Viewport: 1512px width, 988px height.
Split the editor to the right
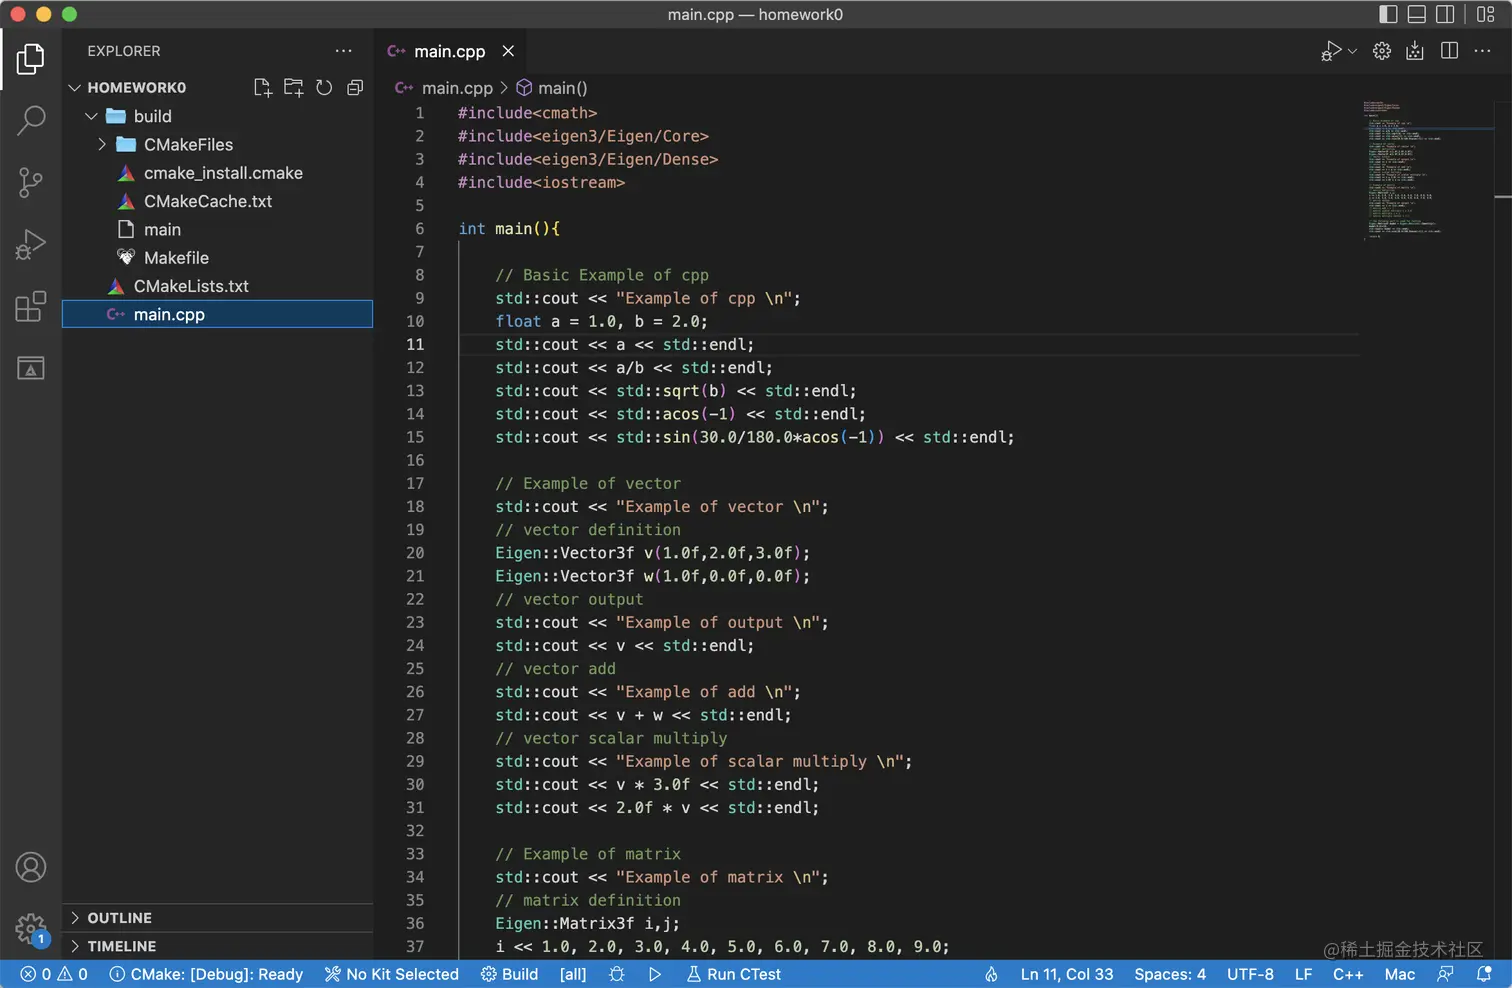click(1449, 51)
